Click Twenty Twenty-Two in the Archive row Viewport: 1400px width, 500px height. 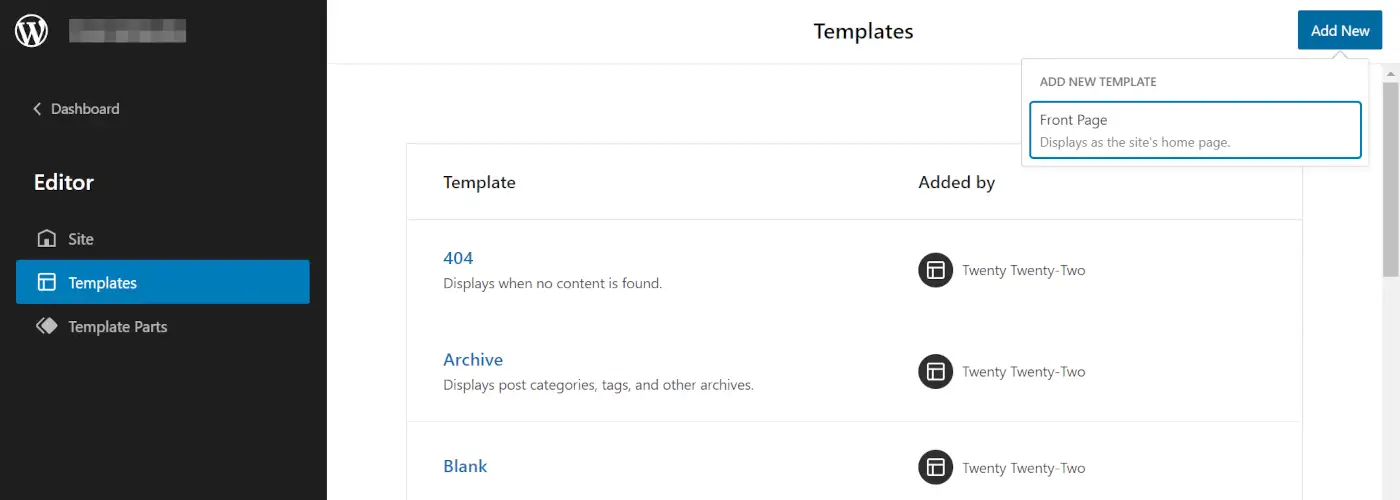pyautogui.click(x=1024, y=371)
